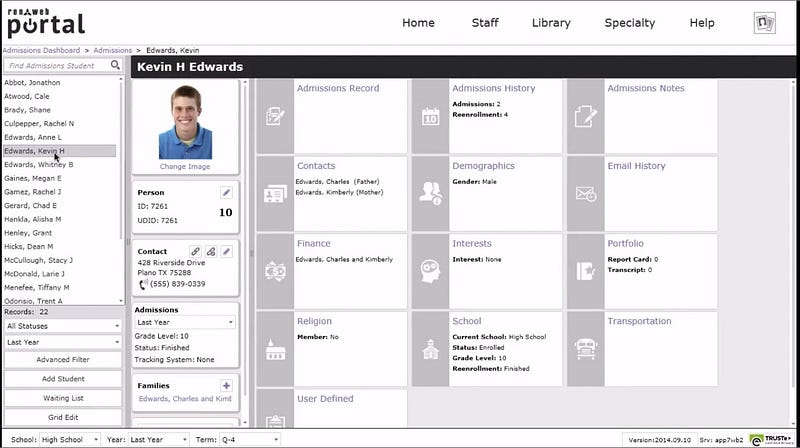Click the phone icon beside contact number

click(143, 284)
